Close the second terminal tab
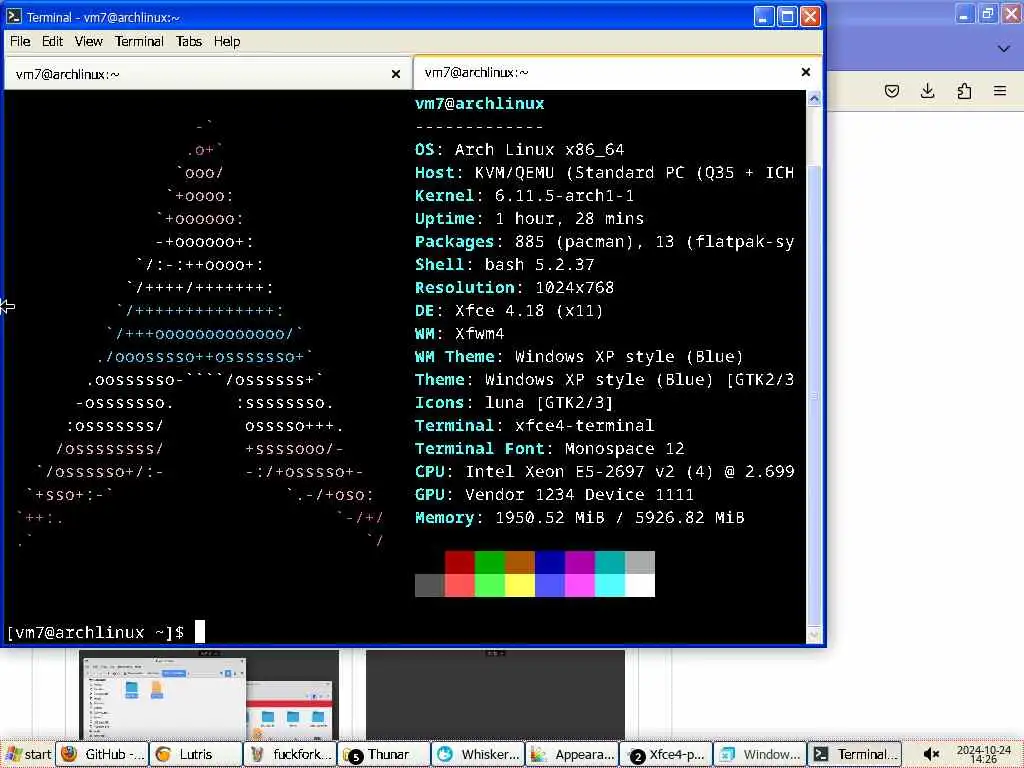 pos(806,72)
